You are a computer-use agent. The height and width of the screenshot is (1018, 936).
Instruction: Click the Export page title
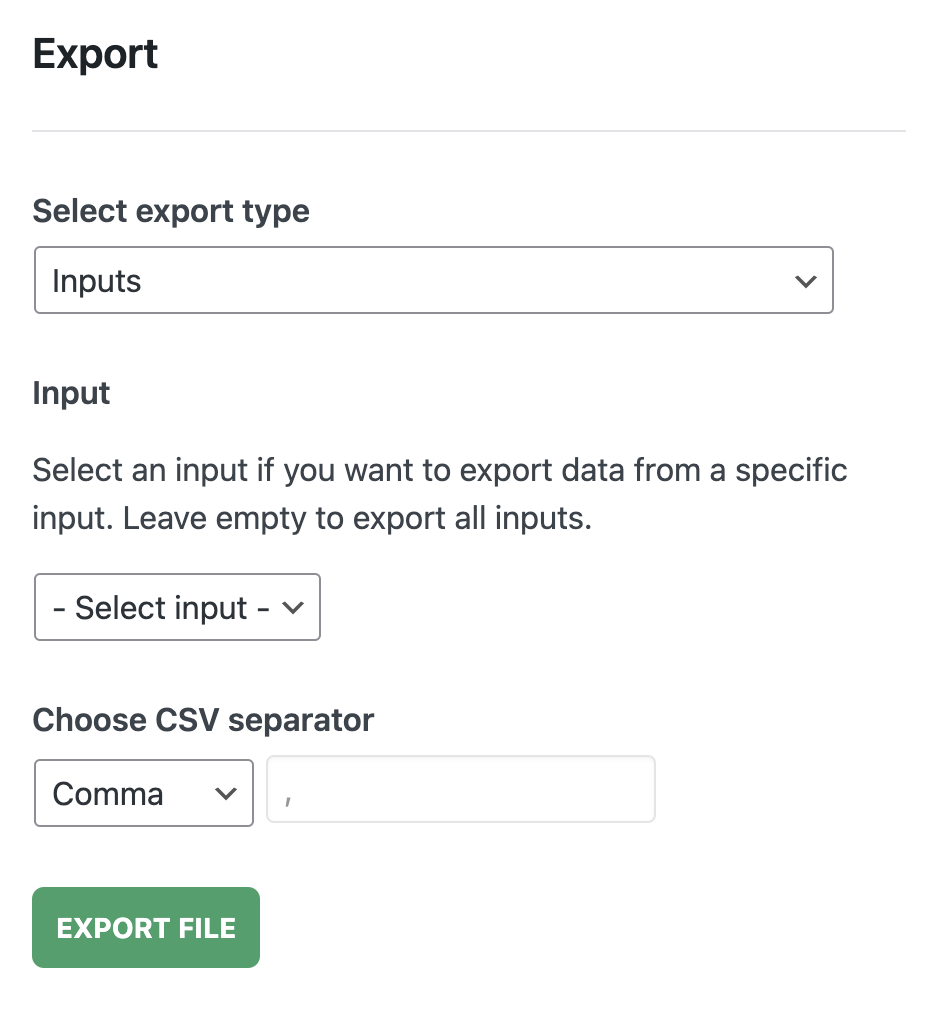click(x=95, y=54)
